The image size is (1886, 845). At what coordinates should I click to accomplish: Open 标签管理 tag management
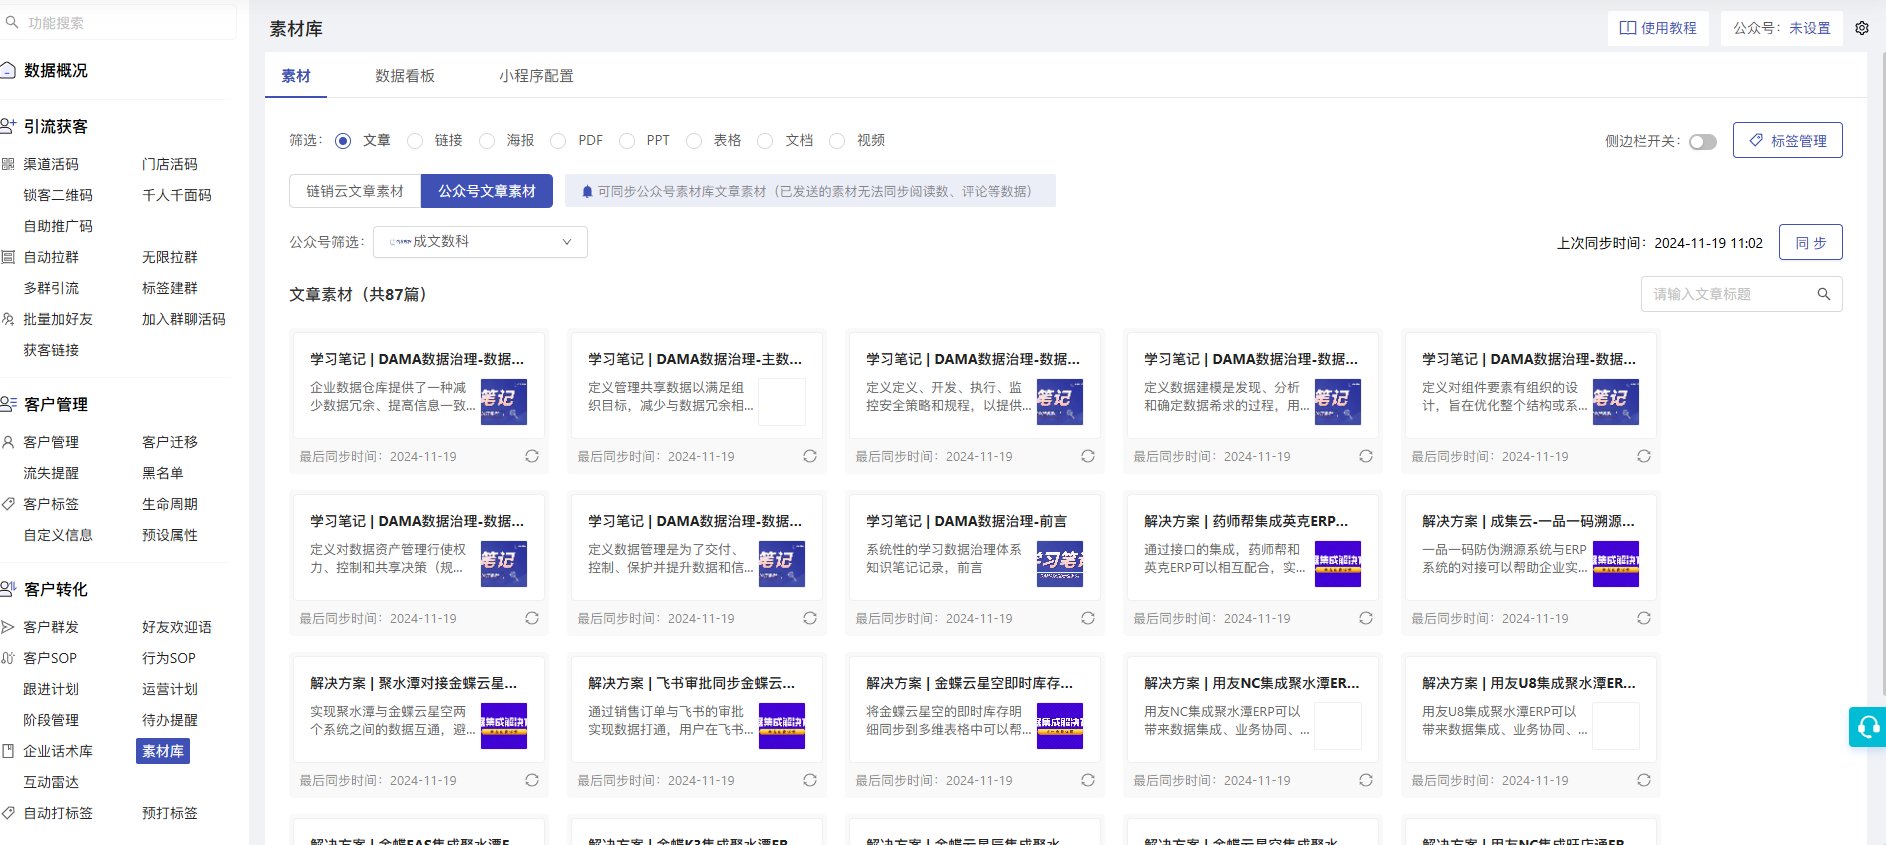pyautogui.click(x=1788, y=141)
